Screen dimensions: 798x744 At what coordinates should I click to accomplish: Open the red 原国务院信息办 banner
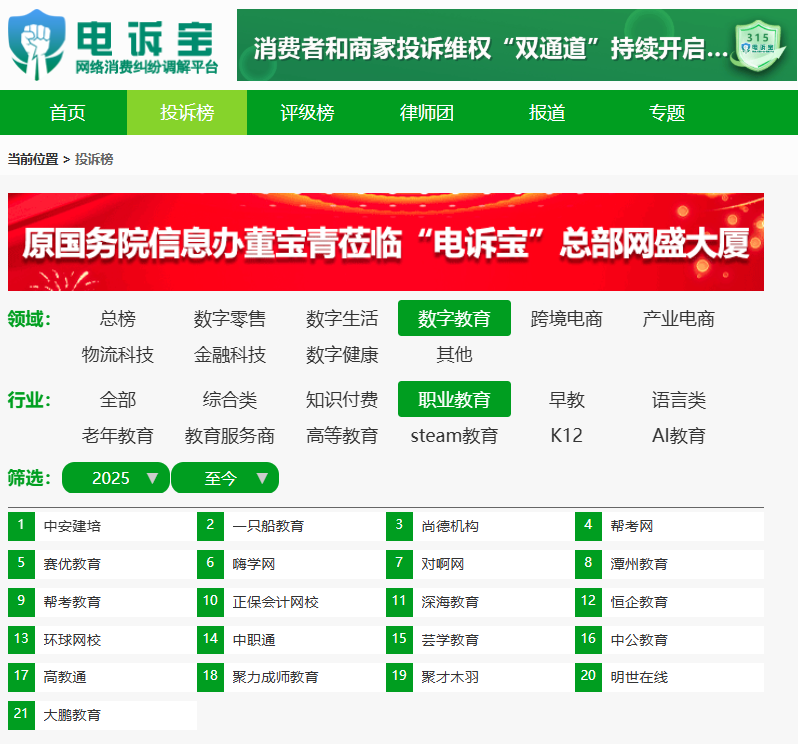coord(386,242)
